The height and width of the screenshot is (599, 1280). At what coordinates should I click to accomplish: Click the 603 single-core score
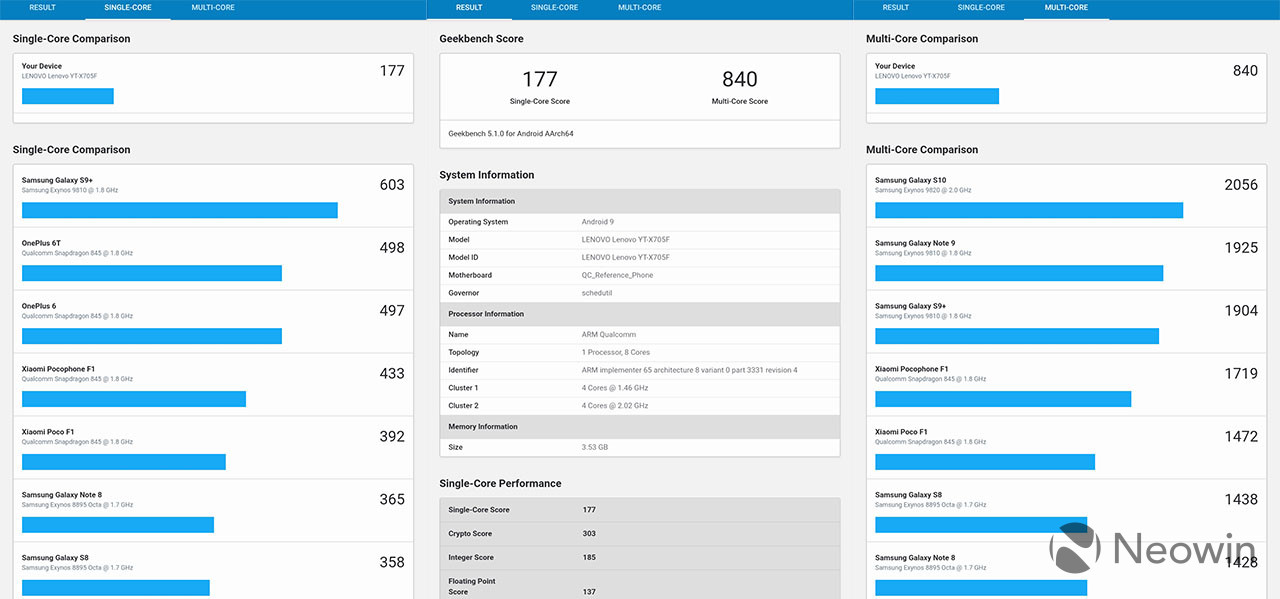(x=392, y=185)
